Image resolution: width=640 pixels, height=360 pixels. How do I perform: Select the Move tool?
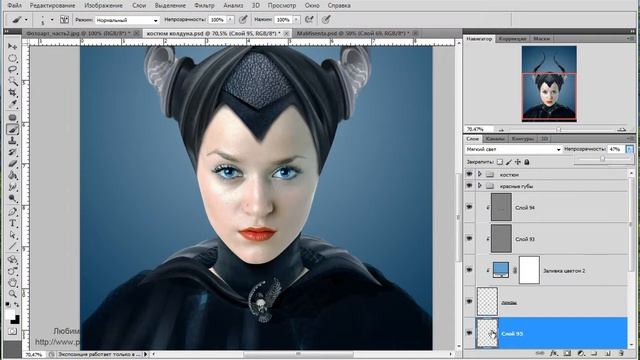(x=13, y=46)
